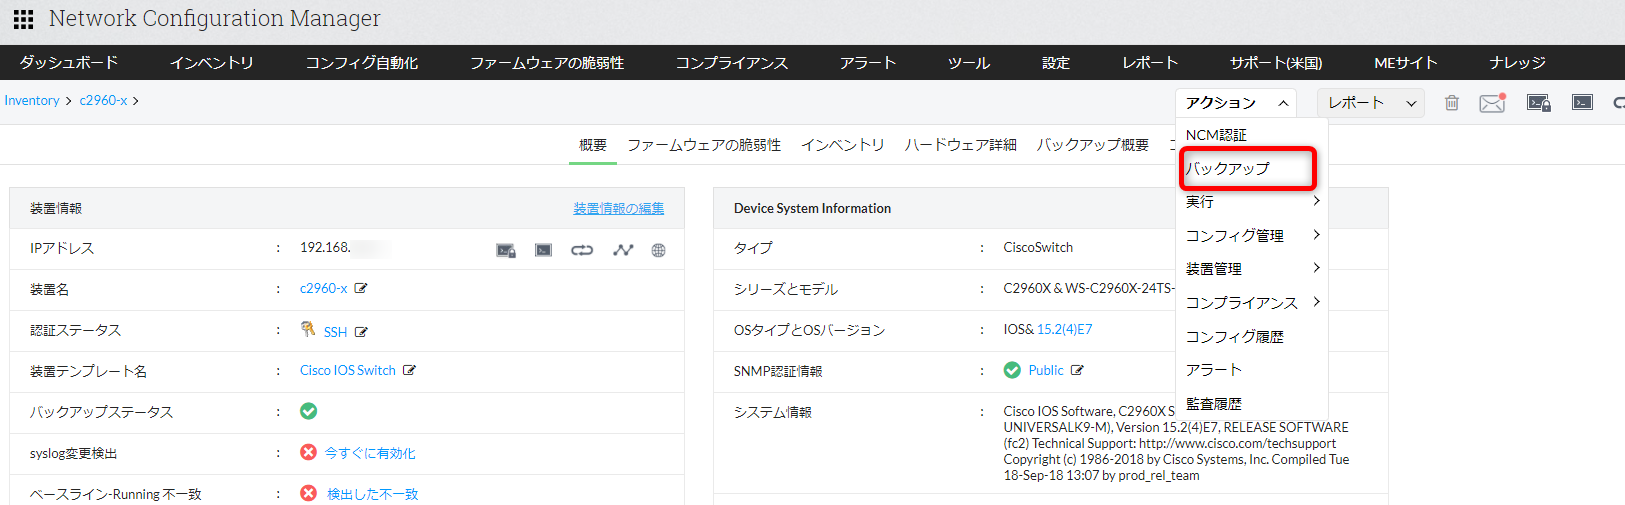
Task: Open コンフィグ自動化 in the top navigation
Action: [x=361, y=63]
